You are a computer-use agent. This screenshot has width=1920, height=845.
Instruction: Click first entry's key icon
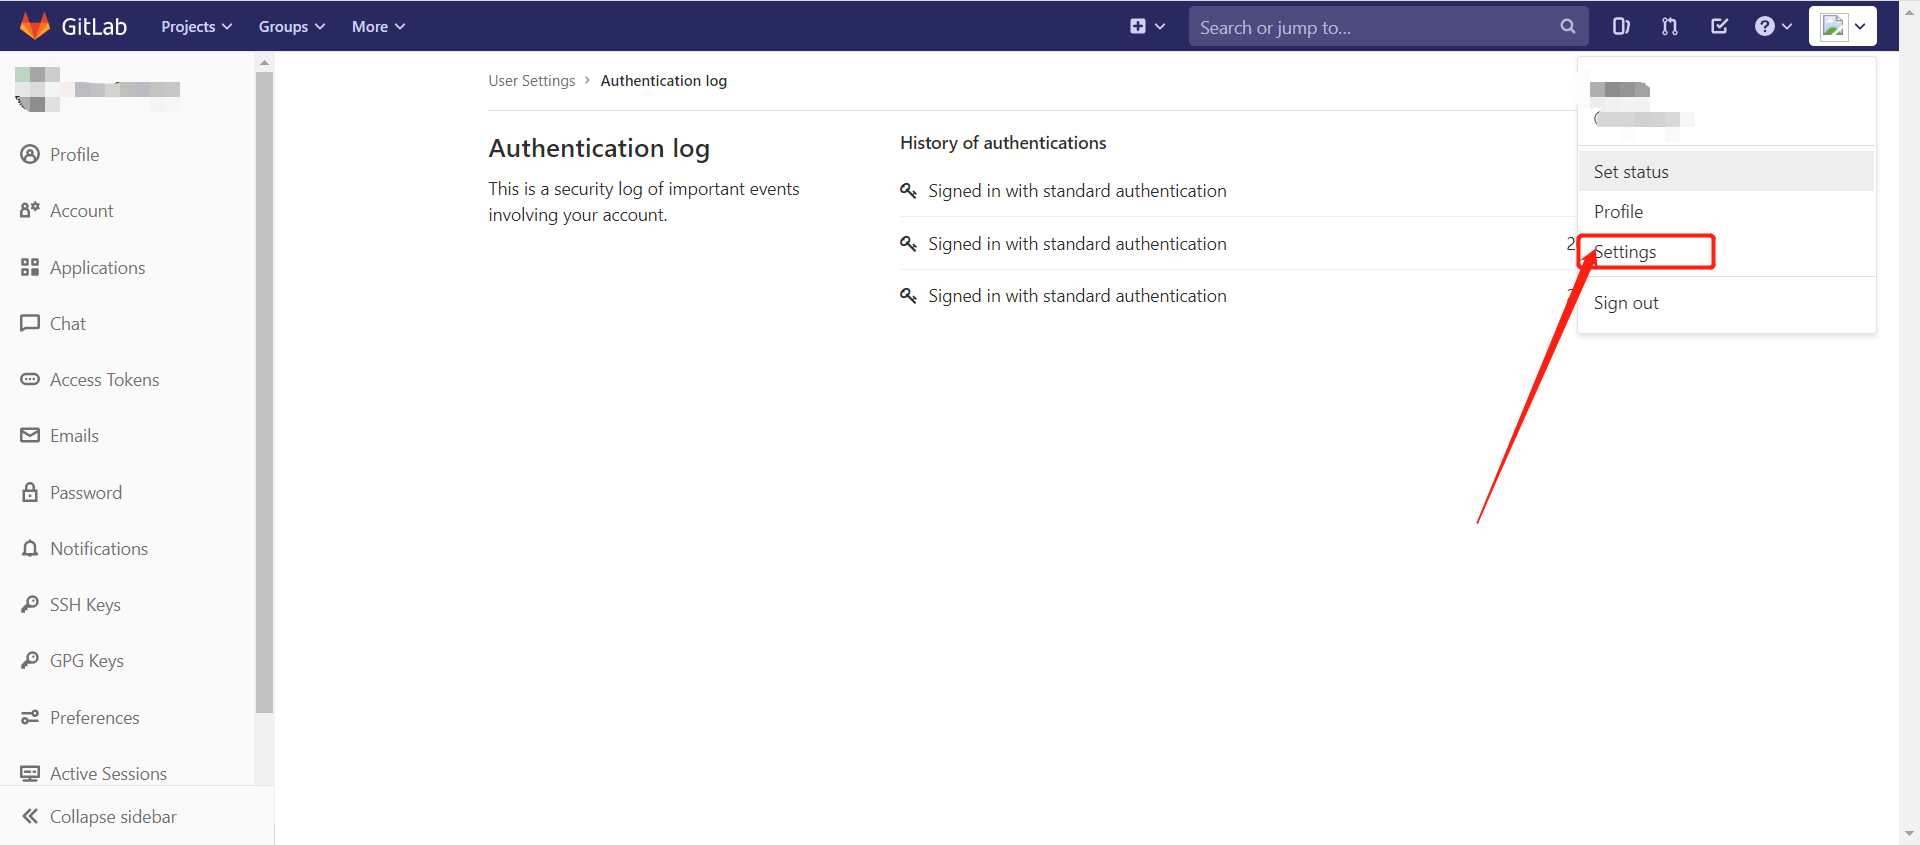[x=908, y=190]
